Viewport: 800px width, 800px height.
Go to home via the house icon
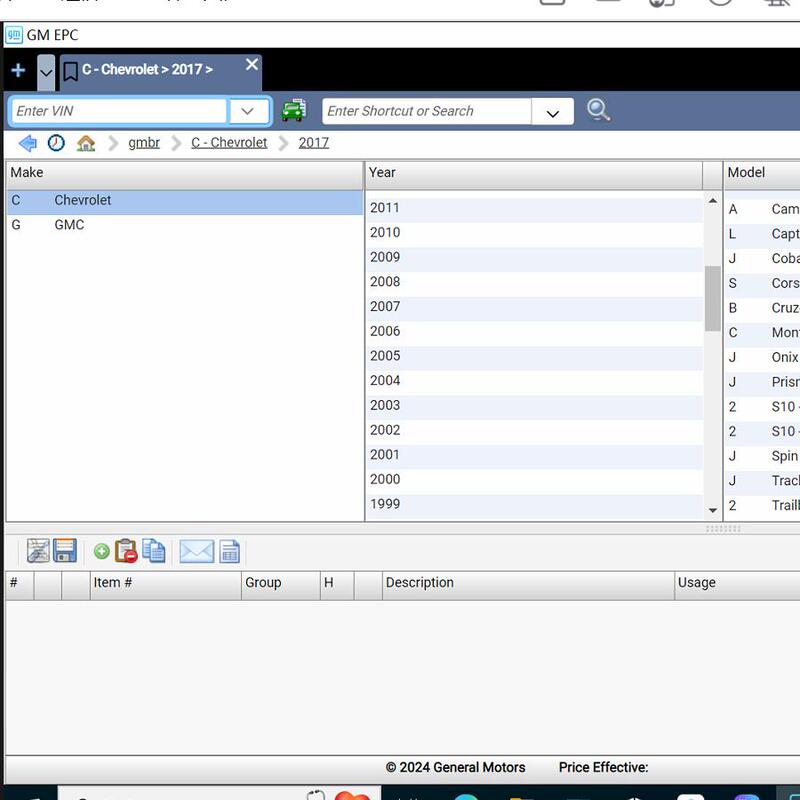86,143
